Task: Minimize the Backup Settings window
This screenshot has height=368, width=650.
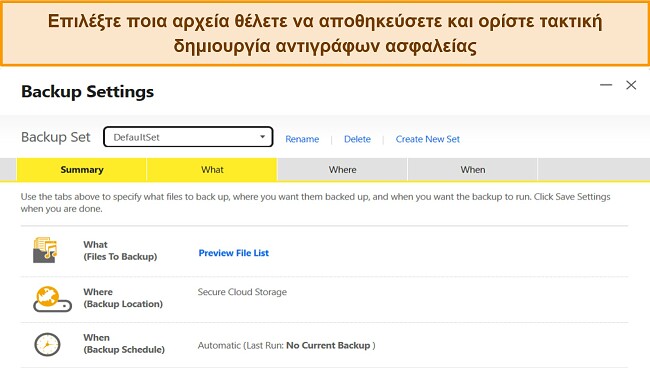Action: click(x=606, y=85)
